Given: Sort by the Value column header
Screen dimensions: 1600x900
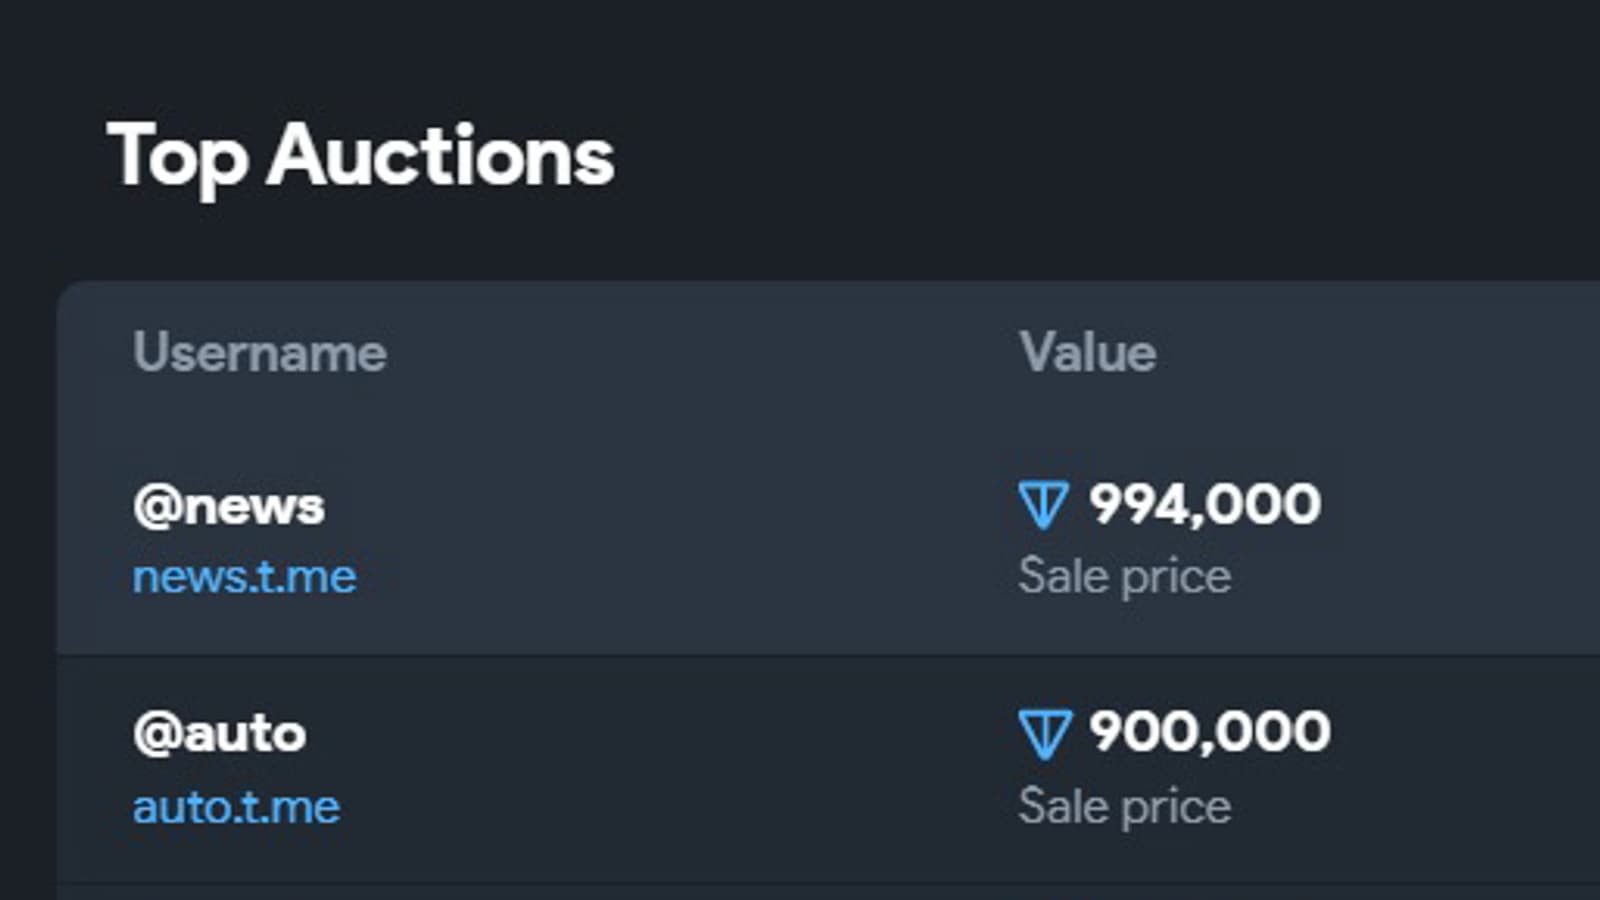Looking at the screenshot, I should (1088, 353).
